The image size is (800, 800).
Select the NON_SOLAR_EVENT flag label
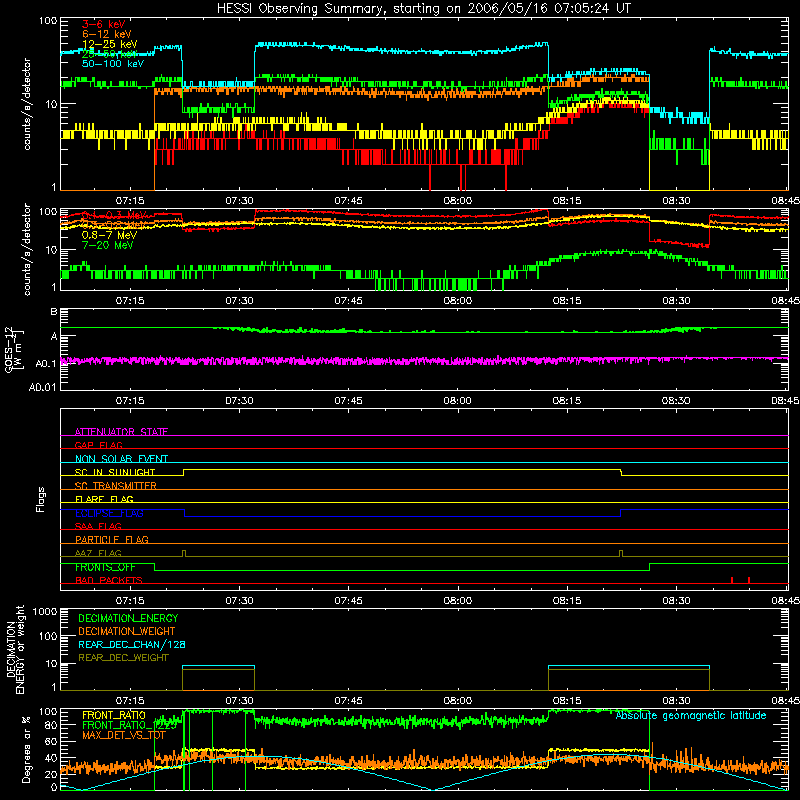(x=121, y=459)
